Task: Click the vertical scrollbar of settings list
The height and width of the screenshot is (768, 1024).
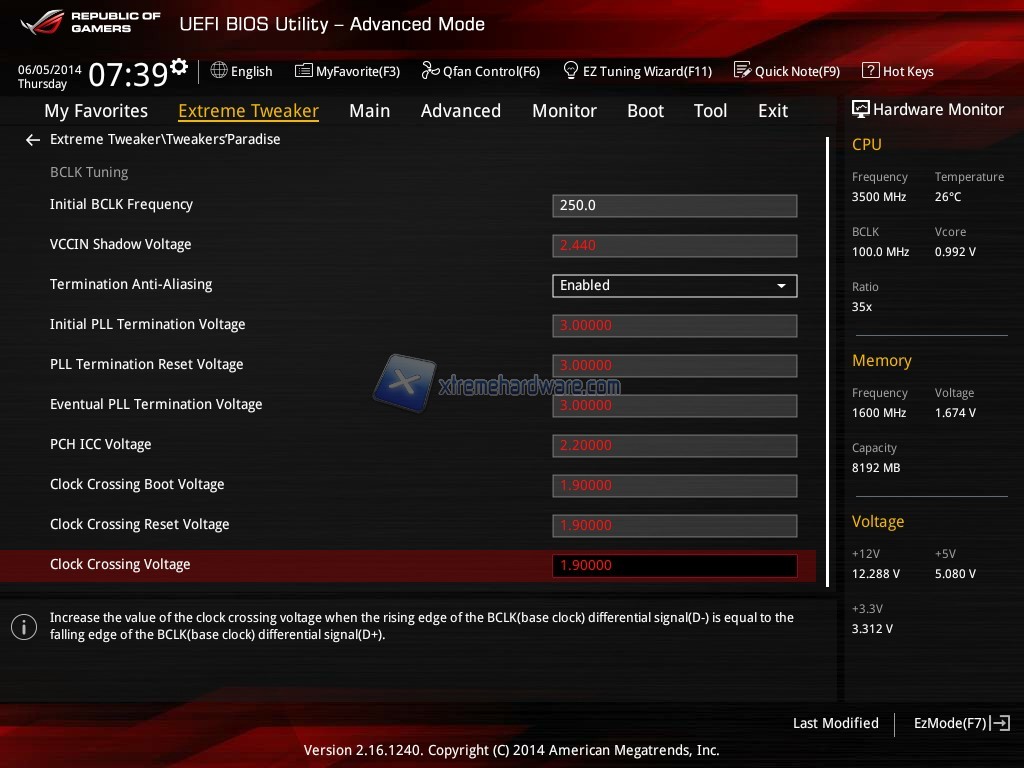Action: [827, 360]
